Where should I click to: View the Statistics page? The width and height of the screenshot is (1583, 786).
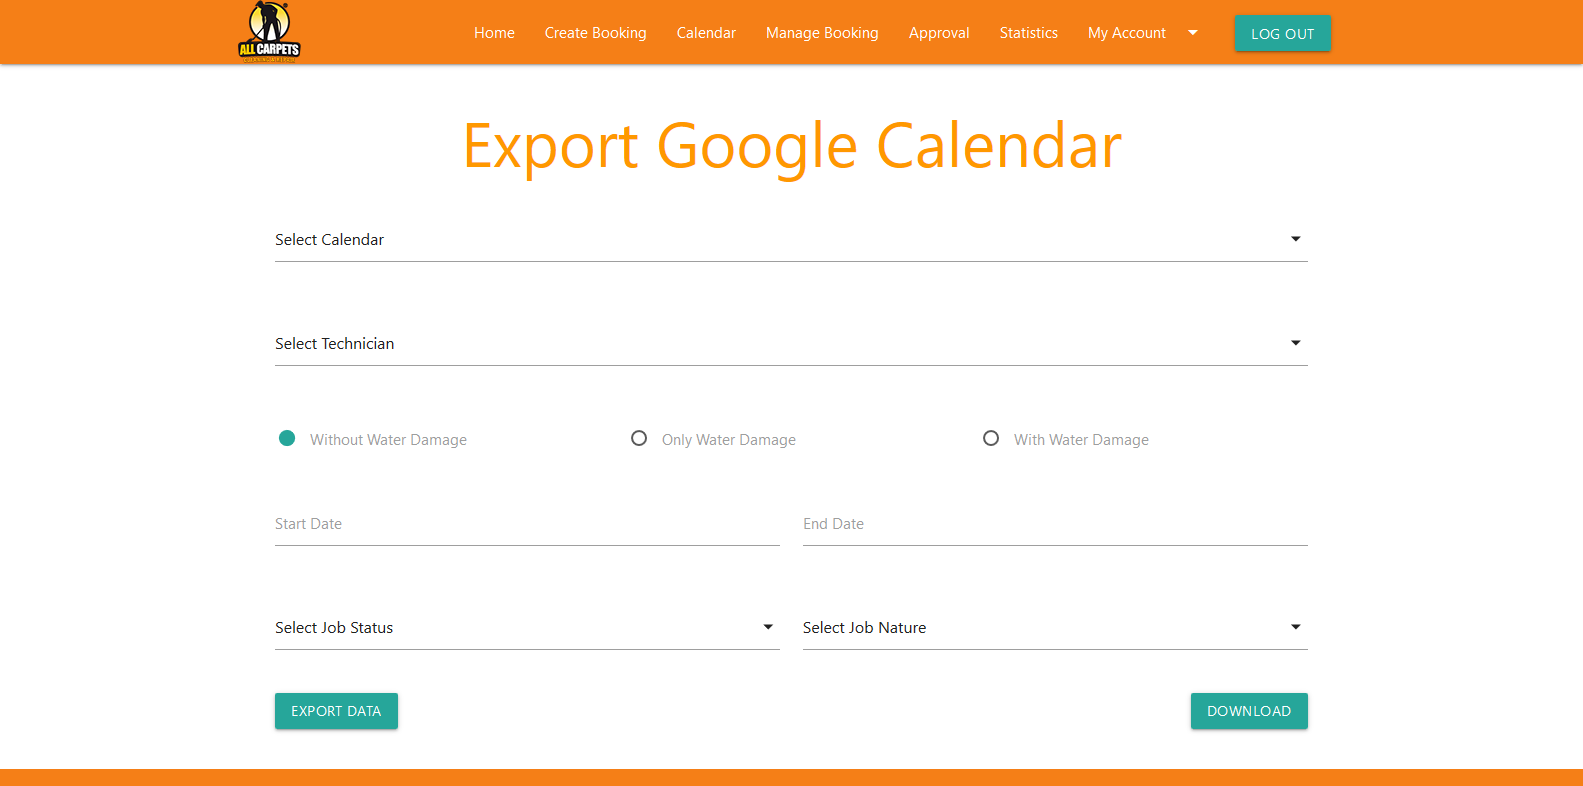click(1028, 33)
